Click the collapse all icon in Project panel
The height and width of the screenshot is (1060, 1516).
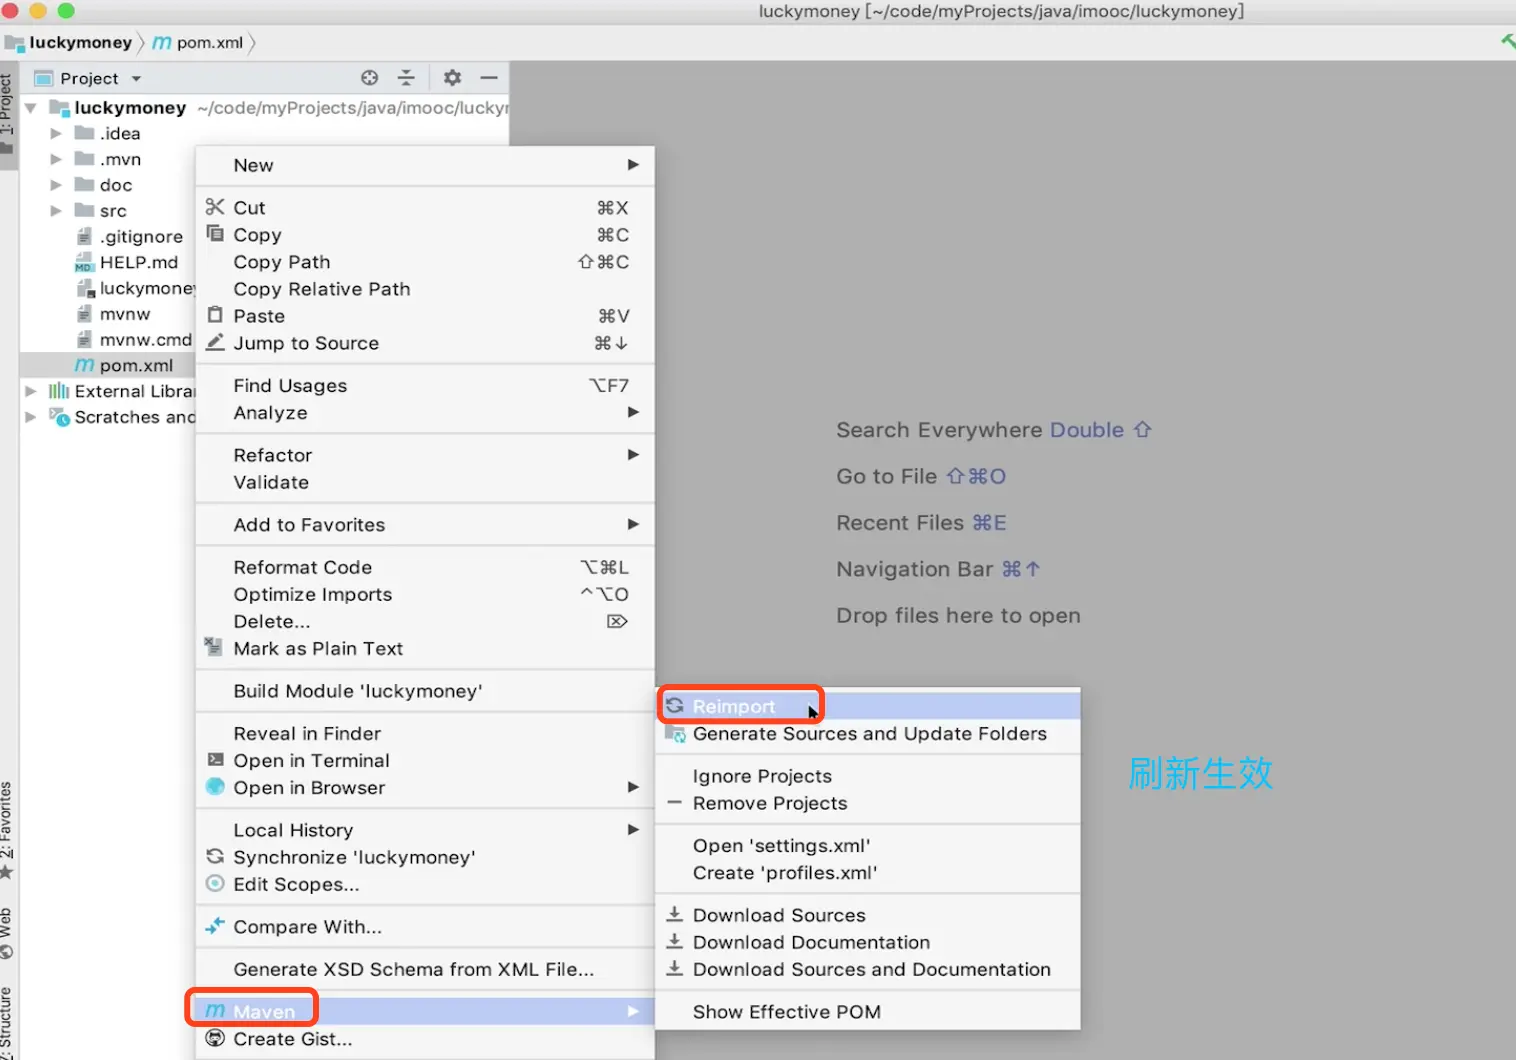406,78
